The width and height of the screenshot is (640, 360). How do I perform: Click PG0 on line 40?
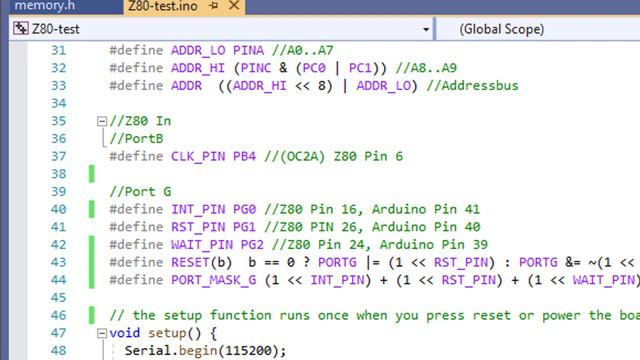[x=244, y=209]
